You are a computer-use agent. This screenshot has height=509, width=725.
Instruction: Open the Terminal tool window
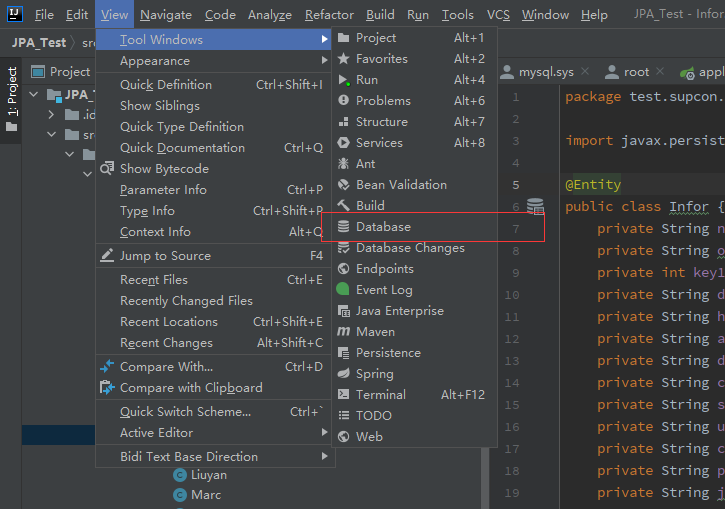click(414, 395)
